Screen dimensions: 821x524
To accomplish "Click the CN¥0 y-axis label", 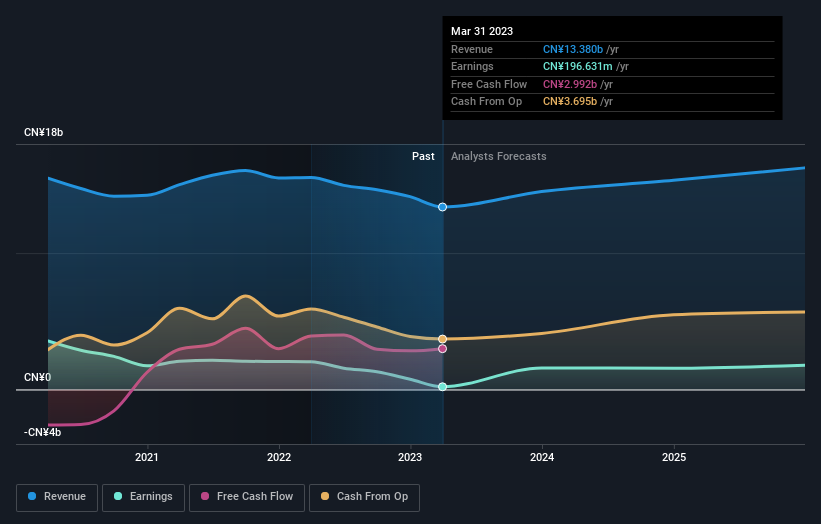I will pos(38,377).
